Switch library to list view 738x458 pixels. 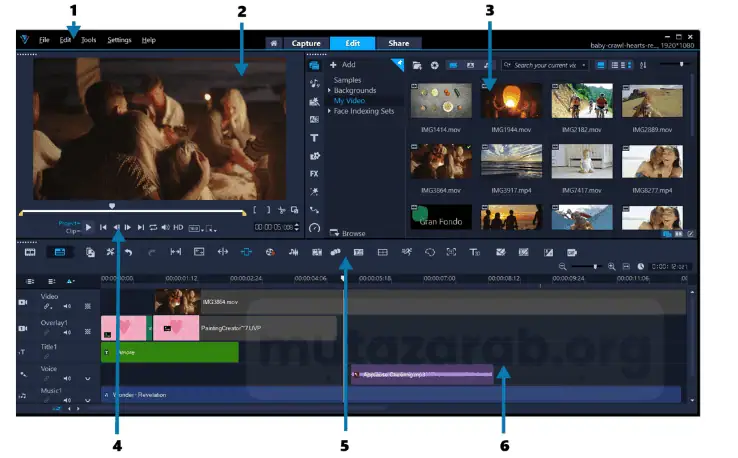[x=615, y=65]
